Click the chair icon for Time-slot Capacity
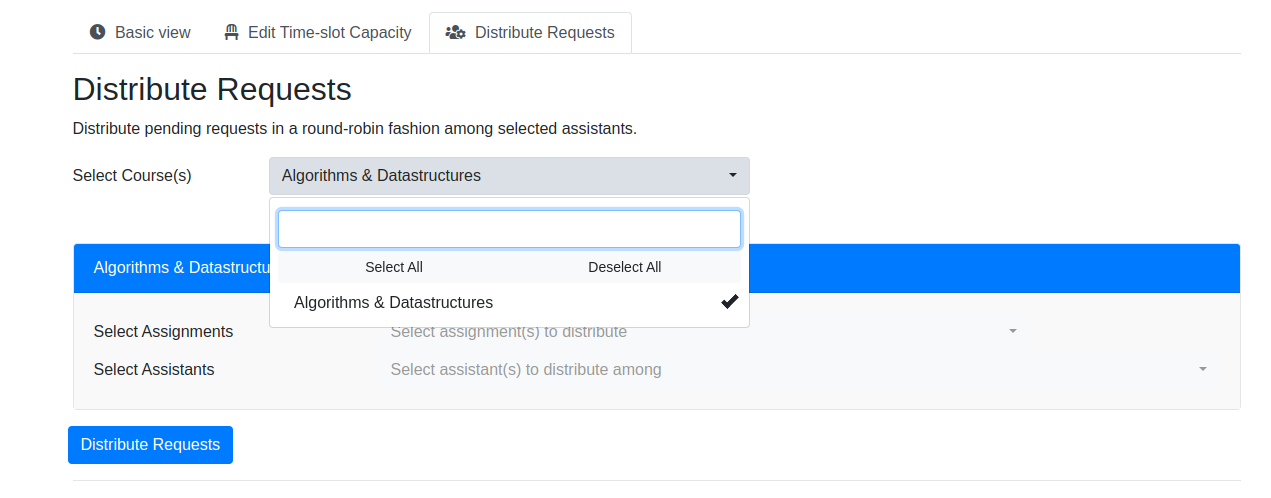Screen dimensions: 1271x498 point(231,32)
